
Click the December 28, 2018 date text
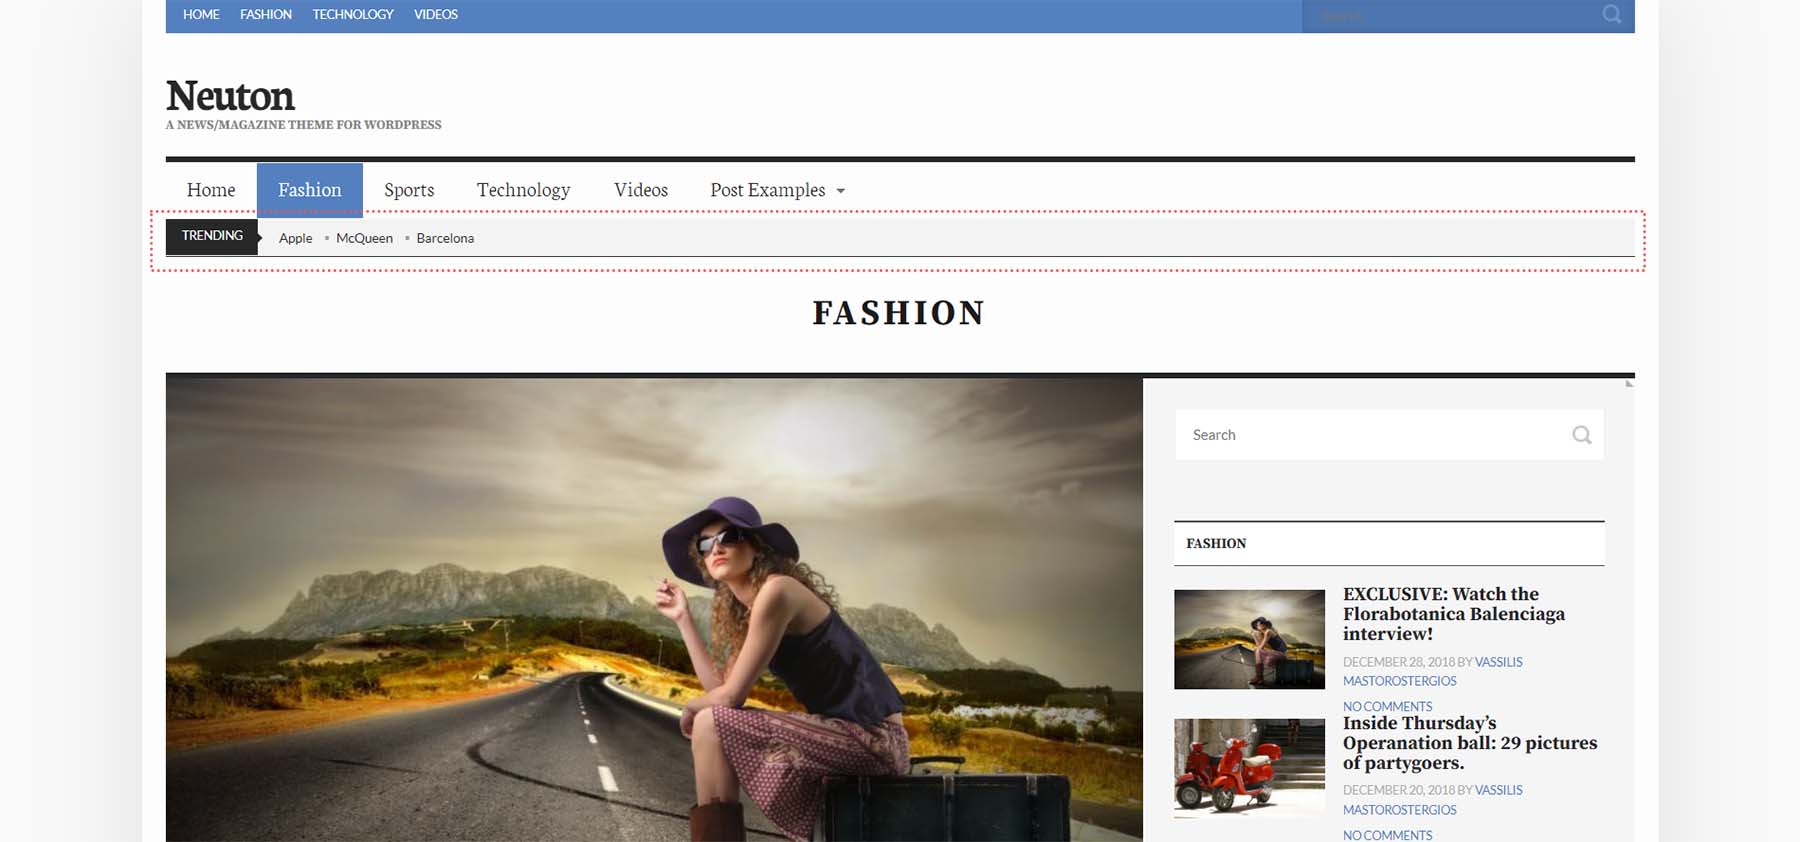point(1398,662)
